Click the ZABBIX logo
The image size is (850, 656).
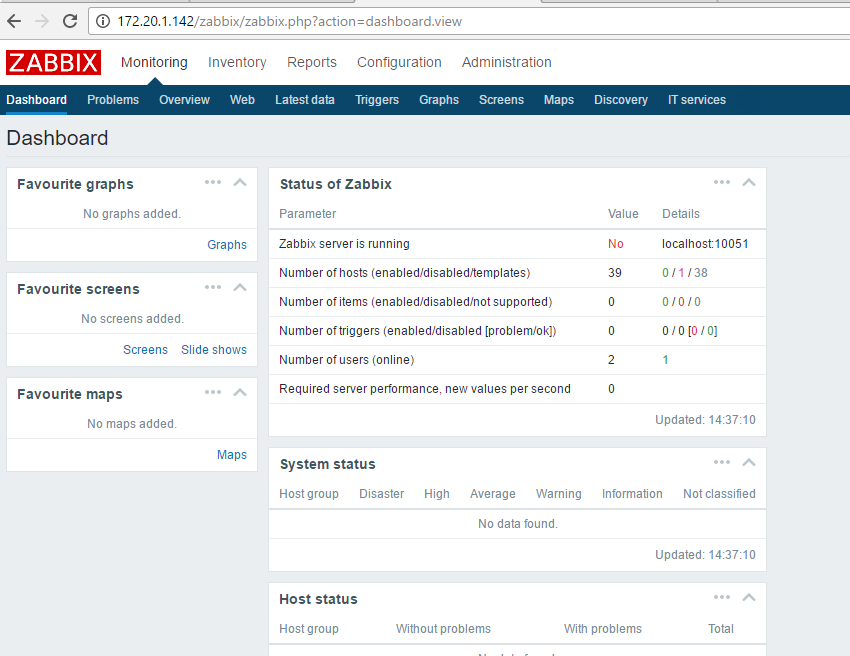(53, 62)
